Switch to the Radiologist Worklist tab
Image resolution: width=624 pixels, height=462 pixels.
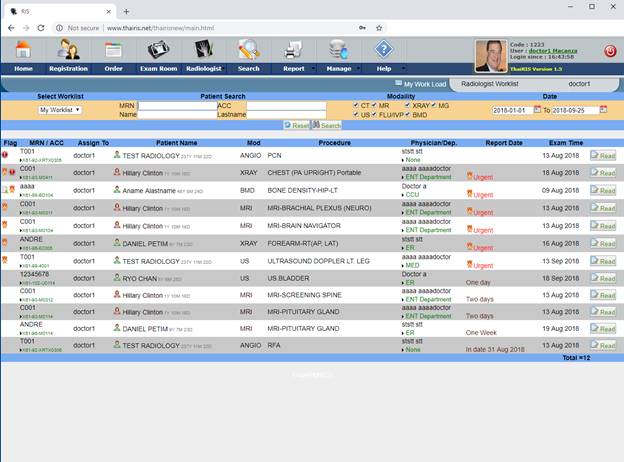pos(493,84)
